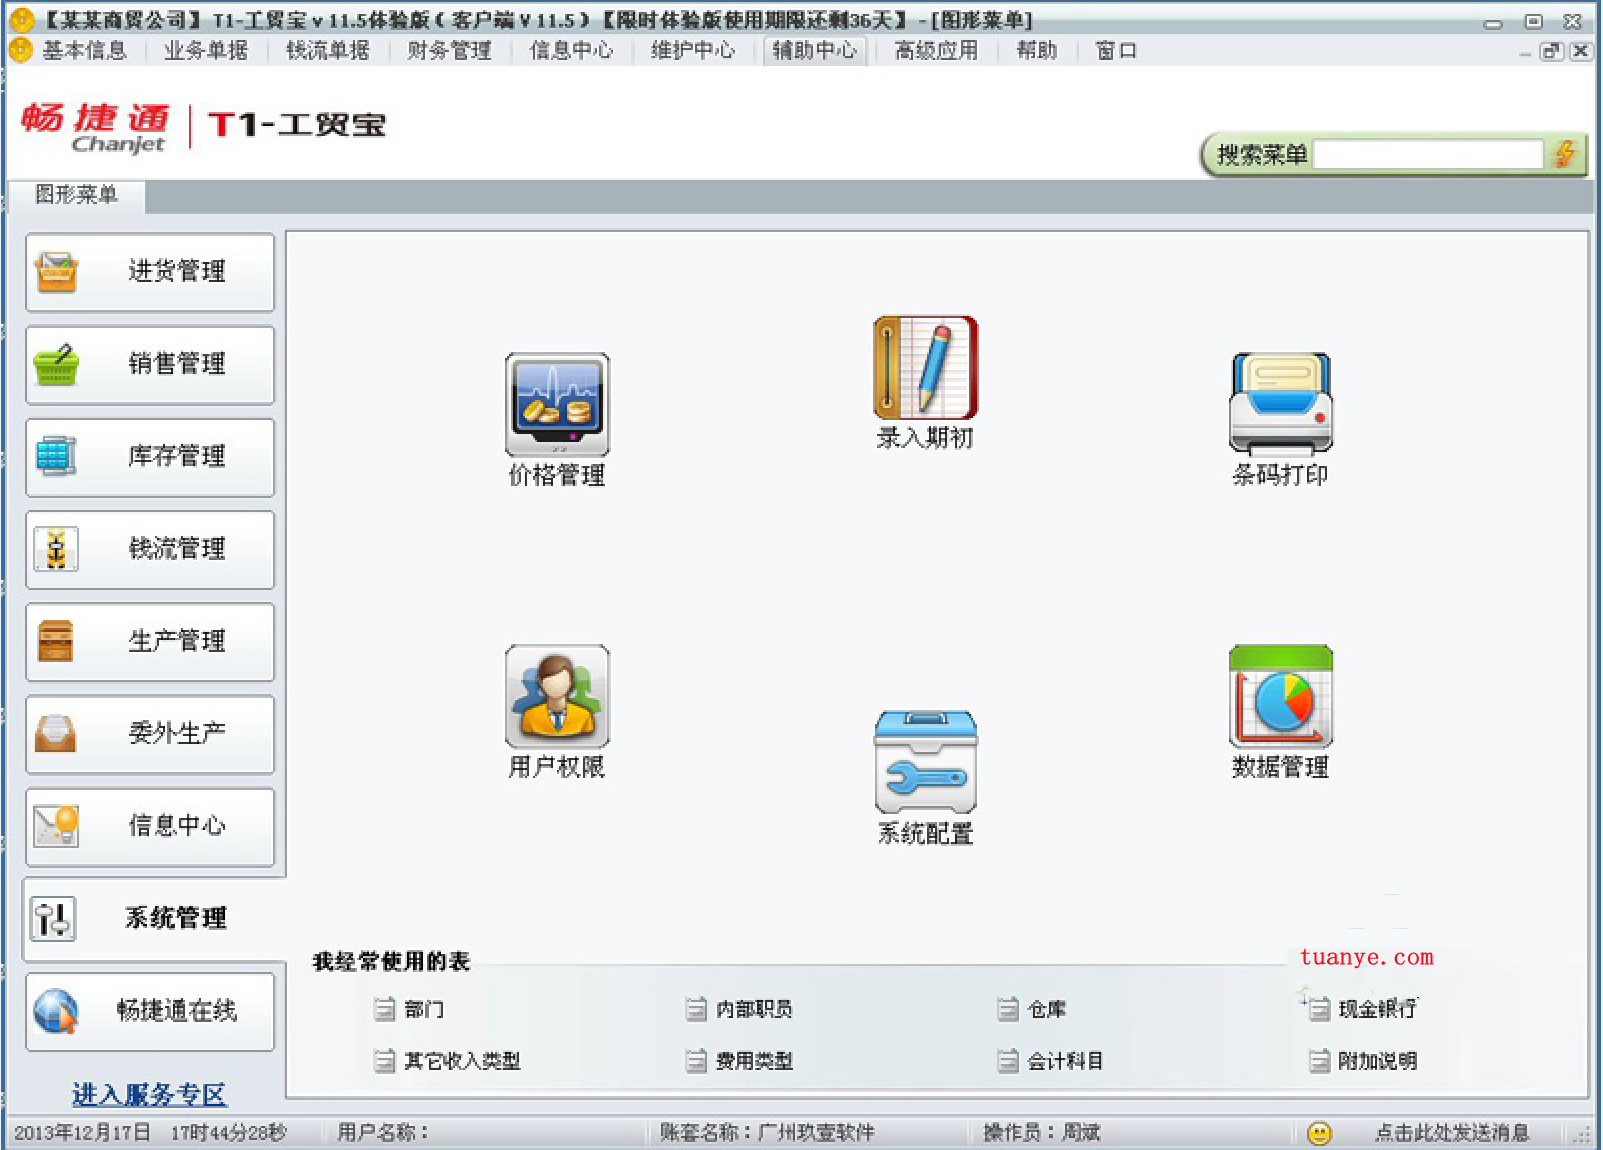The height and width of the screenshot is (1150, 1603).
Task: Select 库存管理 in the sidebar
Action: point(150,457)
